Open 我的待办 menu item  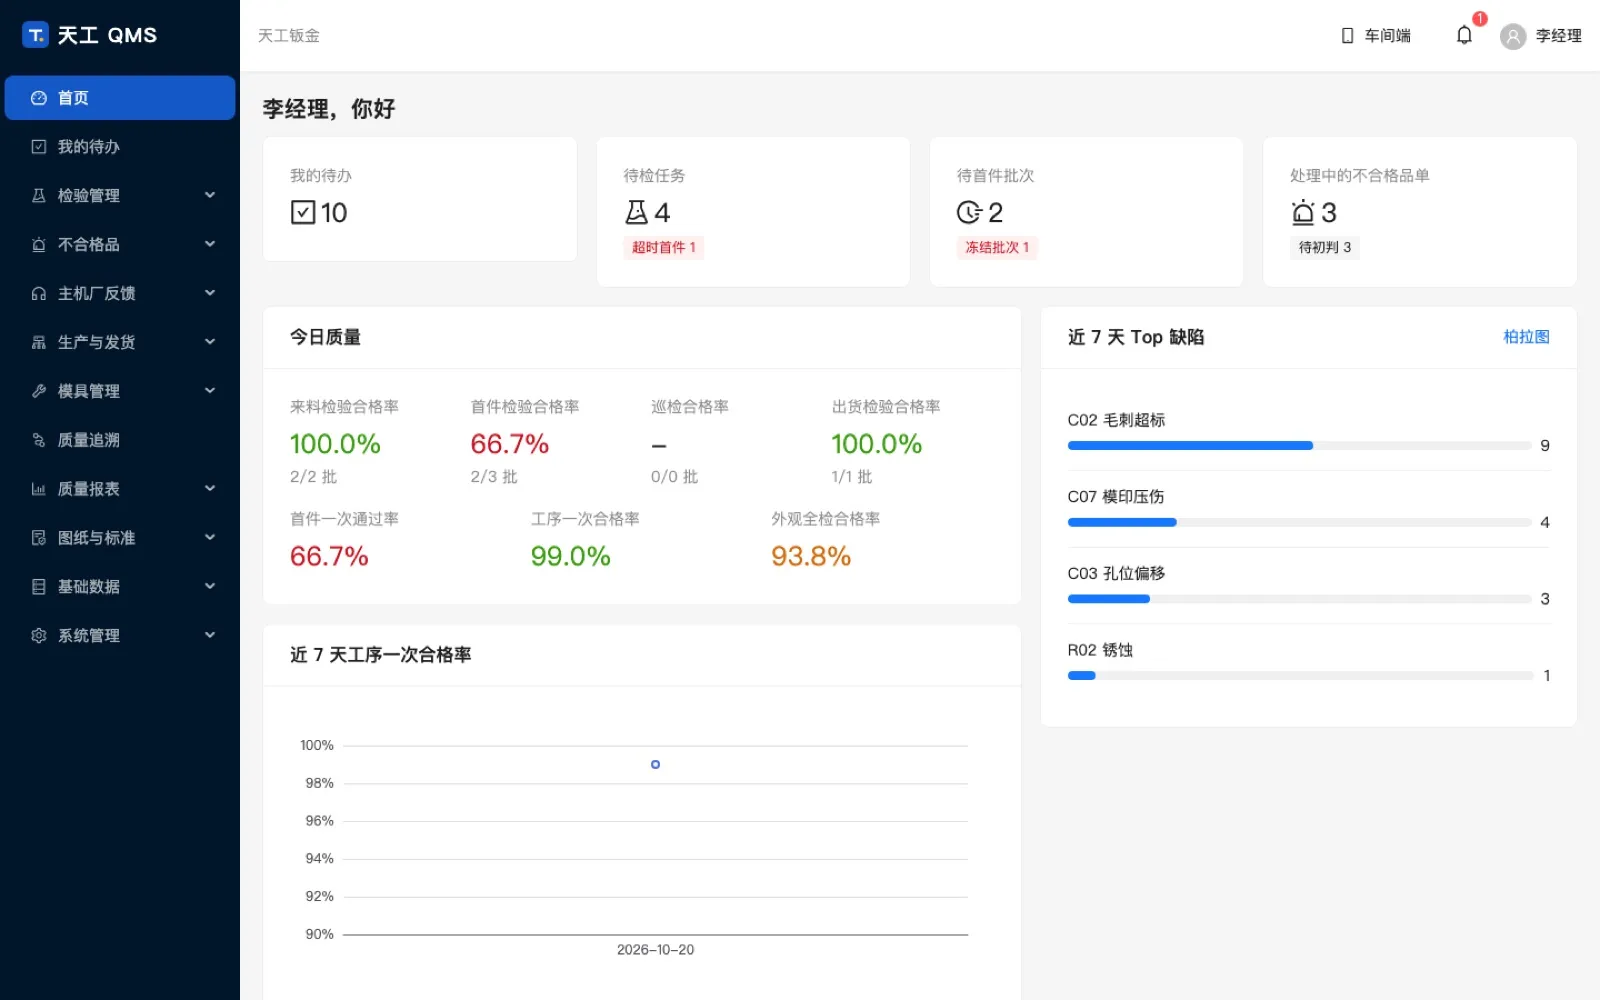point(120,147)
